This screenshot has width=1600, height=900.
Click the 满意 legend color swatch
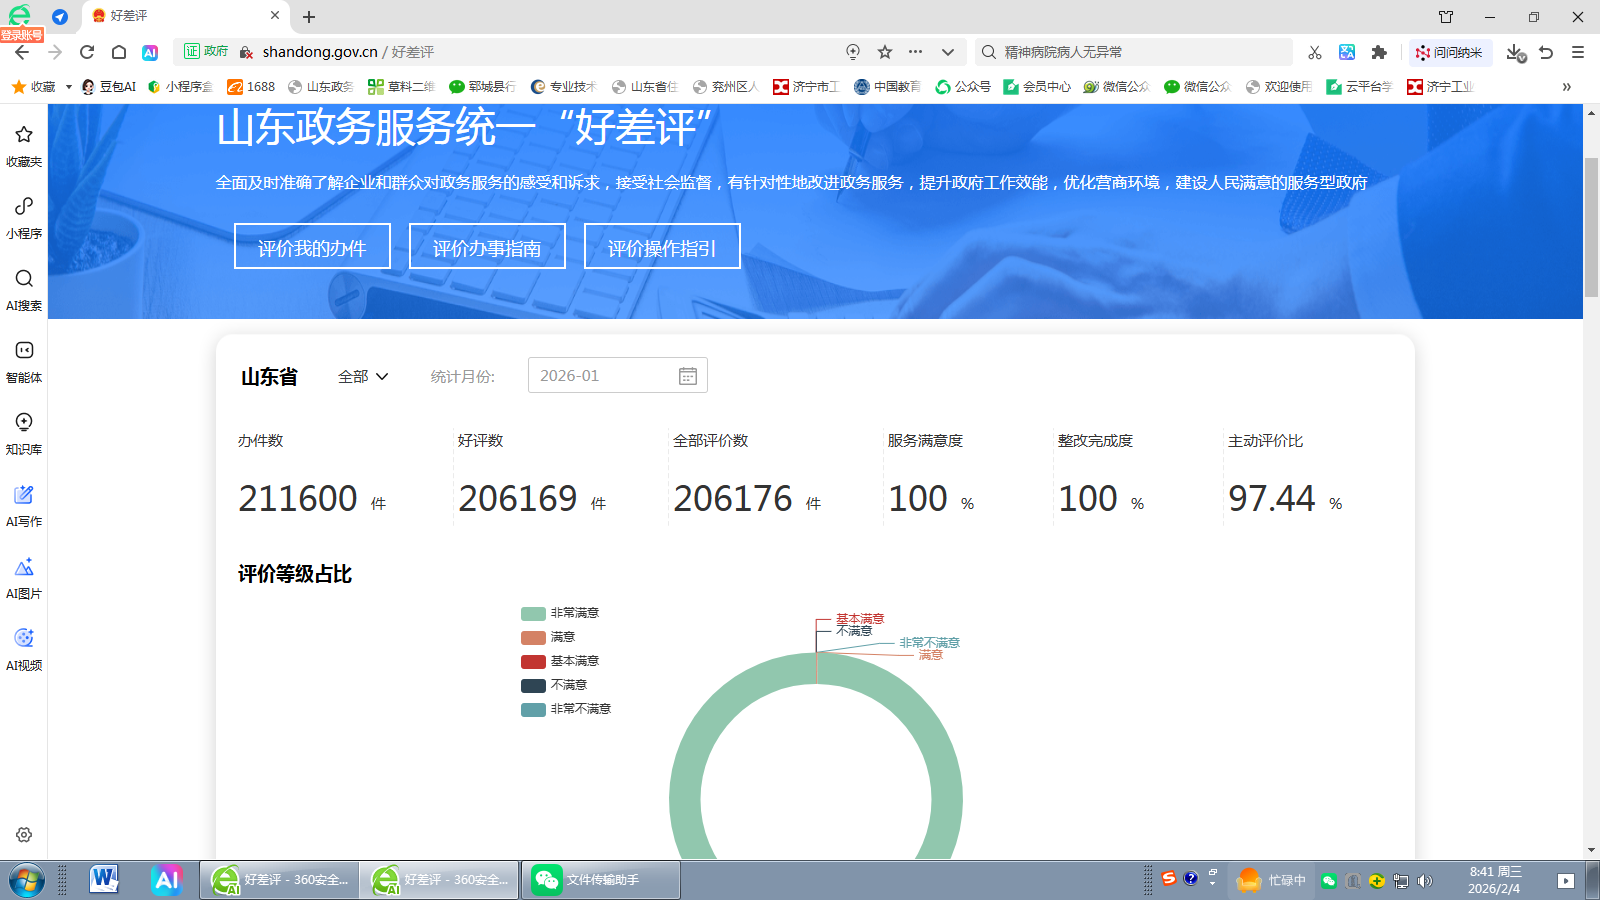(533, 637)
